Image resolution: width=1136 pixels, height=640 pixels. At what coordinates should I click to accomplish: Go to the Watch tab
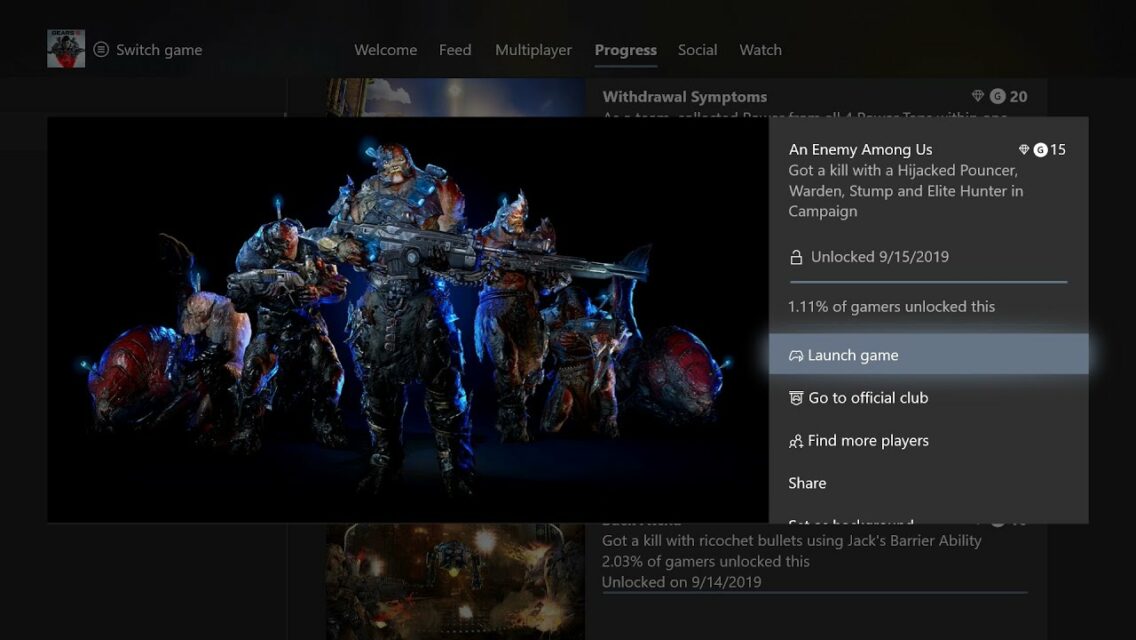tap(760, 50)
